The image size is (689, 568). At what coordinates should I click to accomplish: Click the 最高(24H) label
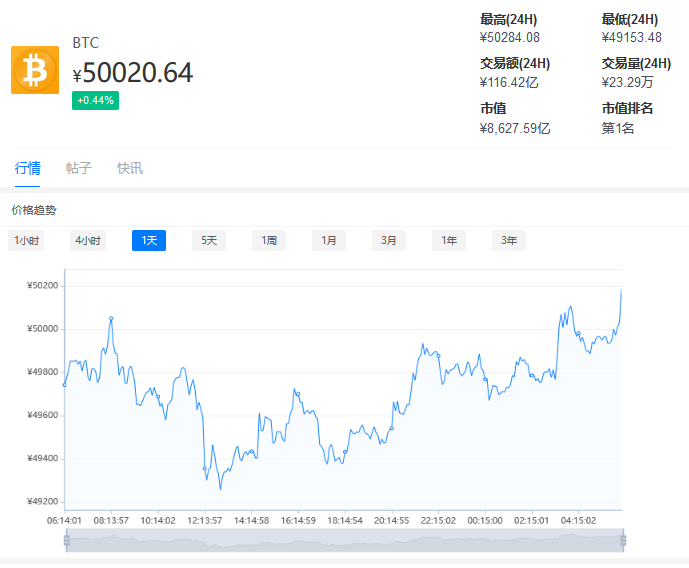[508, 20]
